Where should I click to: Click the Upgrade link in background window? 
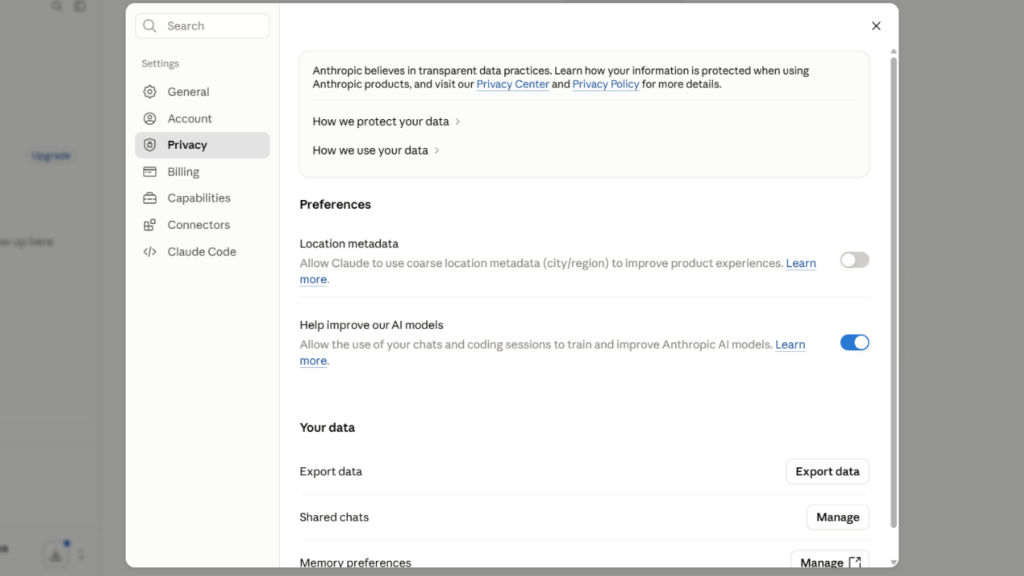51,155
